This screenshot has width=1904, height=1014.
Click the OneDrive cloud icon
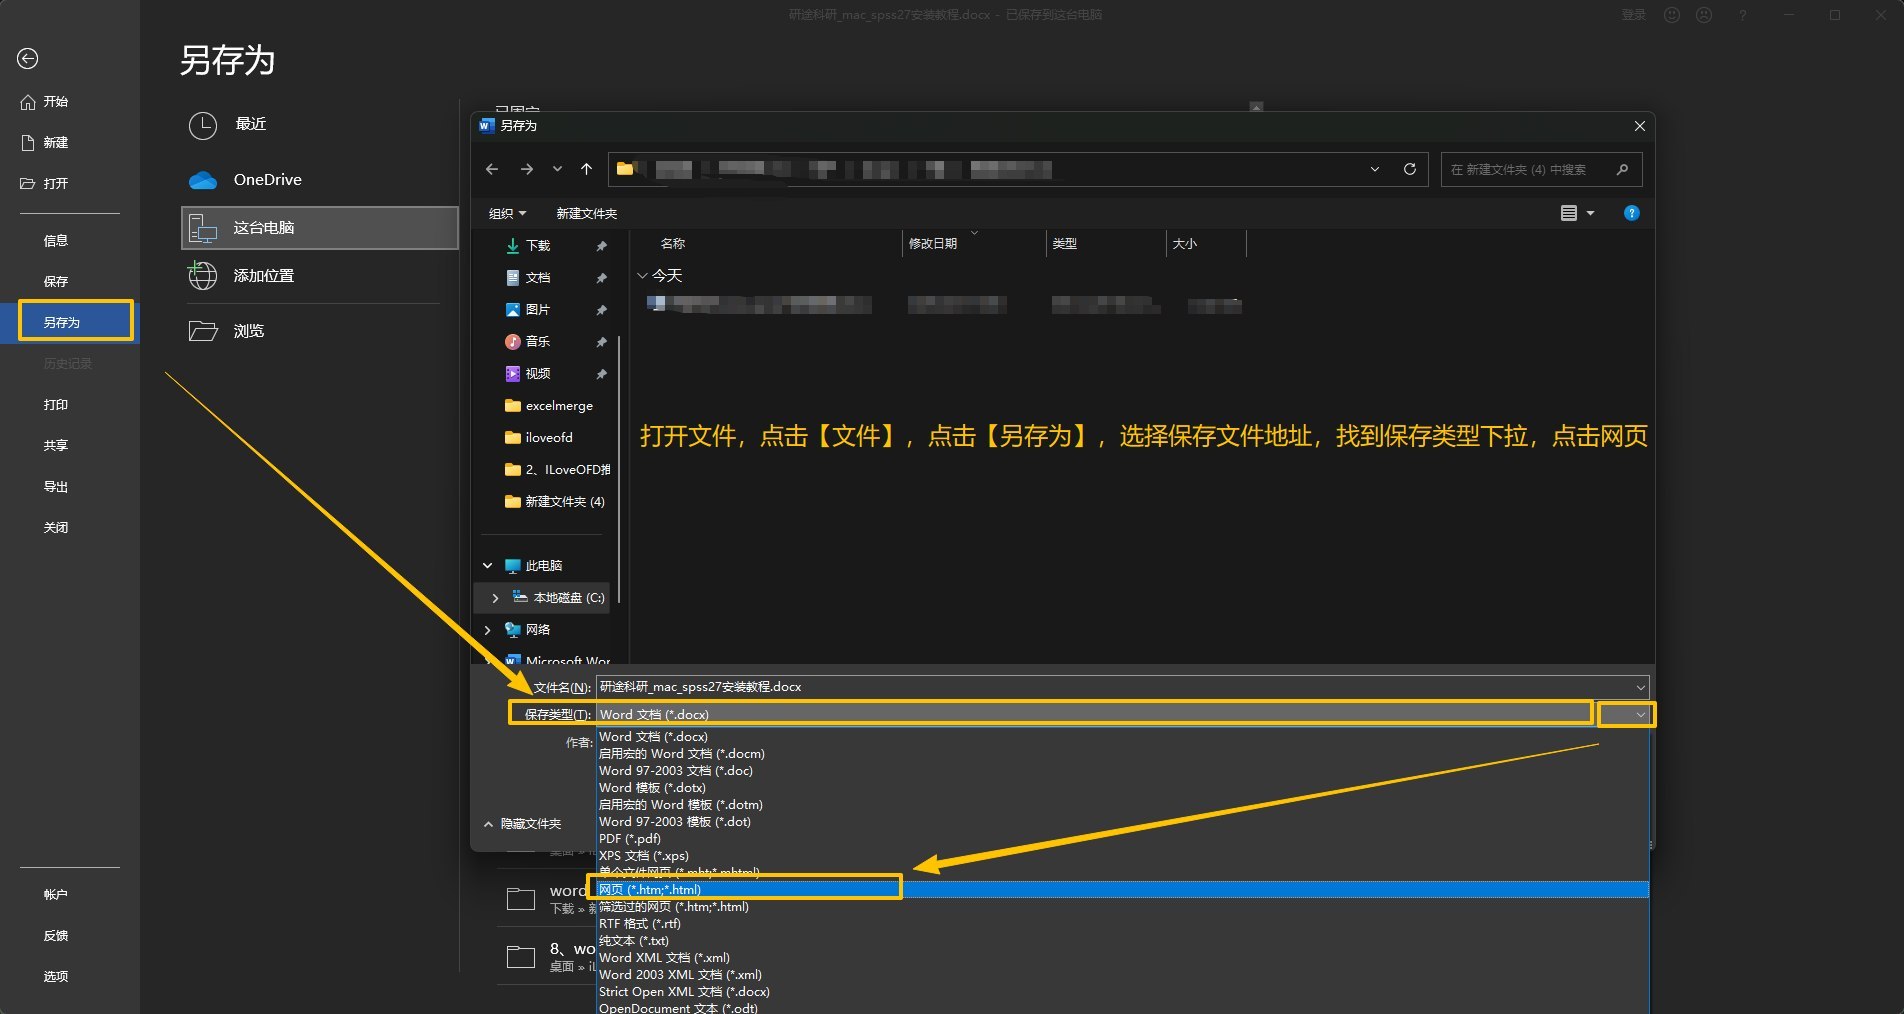coord(203,180)
